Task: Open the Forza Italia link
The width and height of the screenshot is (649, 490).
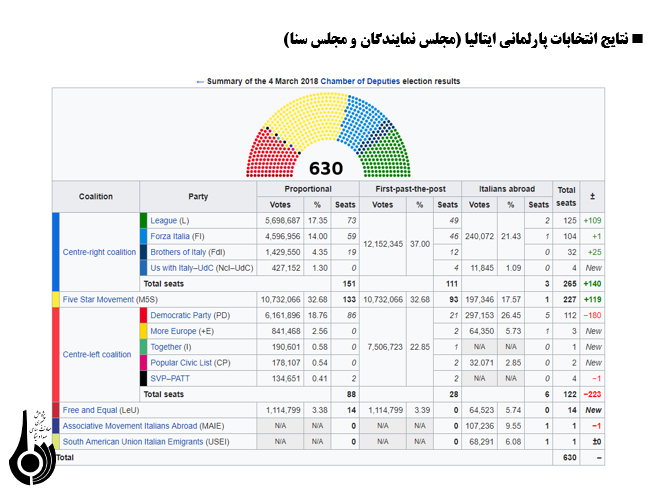Action: (170, 236)
